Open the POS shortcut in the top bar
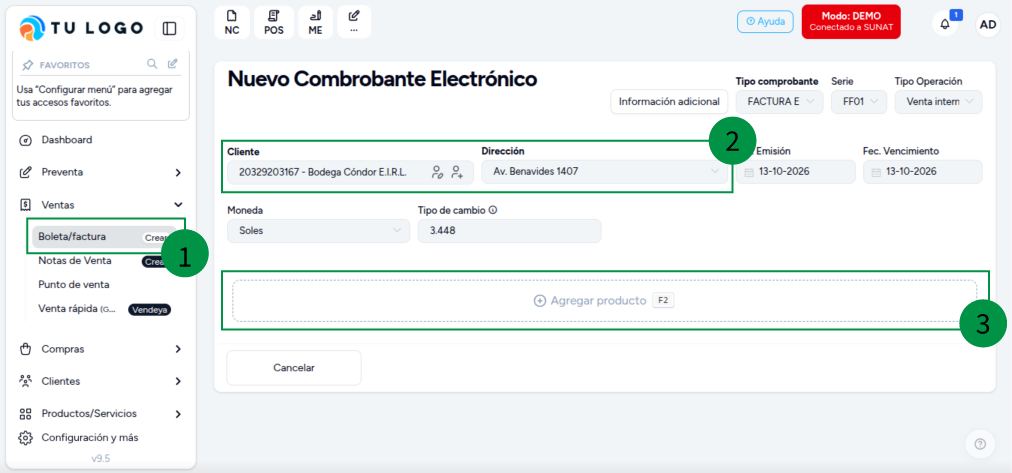 pyautogui.click(x=274, y=23)
